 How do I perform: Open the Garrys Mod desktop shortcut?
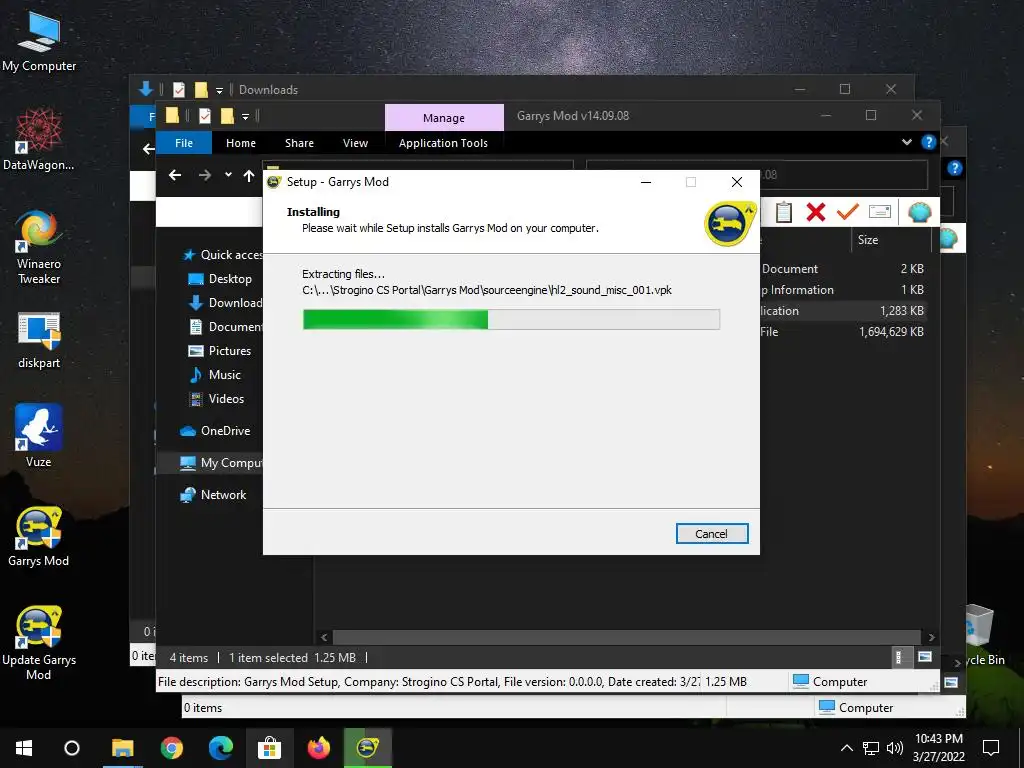(x=39, y=536)
